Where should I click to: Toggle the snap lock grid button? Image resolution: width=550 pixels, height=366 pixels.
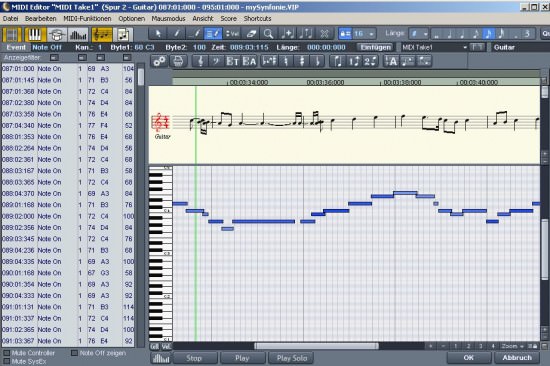345,34
